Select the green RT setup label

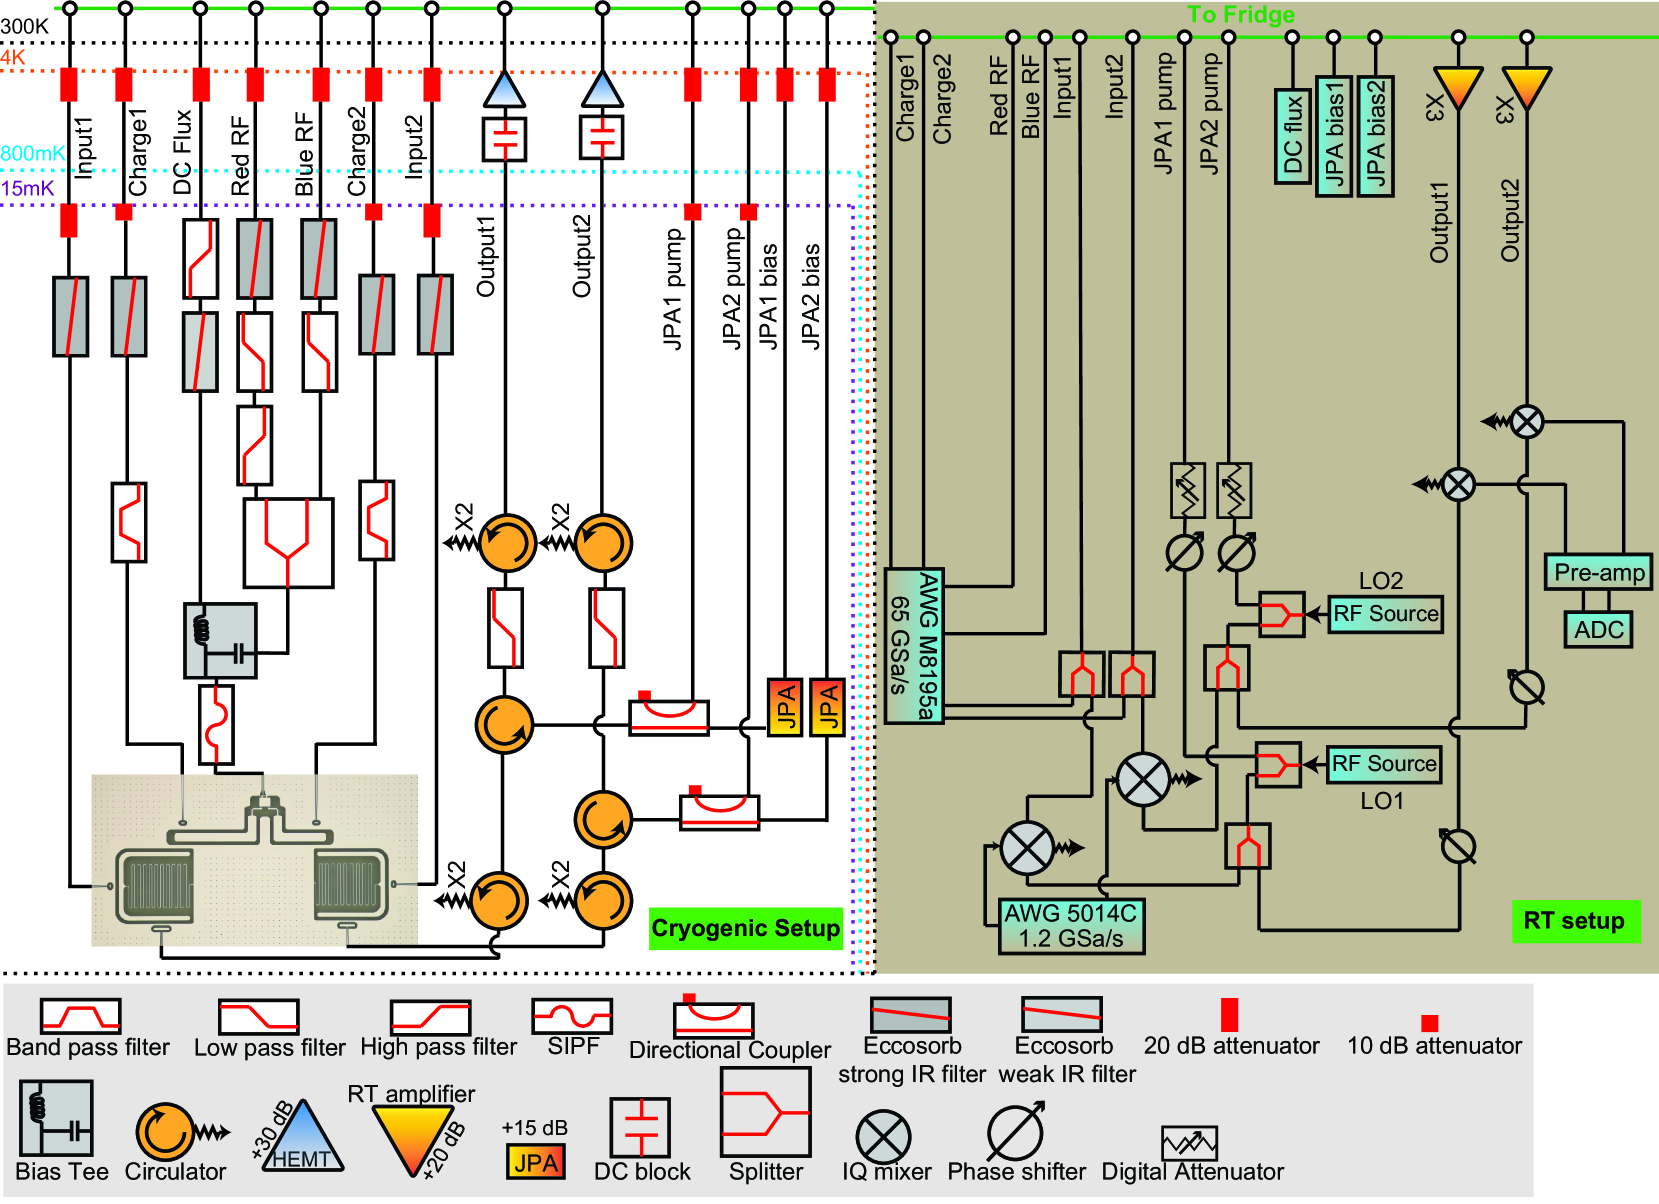click(x=1574, y=921)
